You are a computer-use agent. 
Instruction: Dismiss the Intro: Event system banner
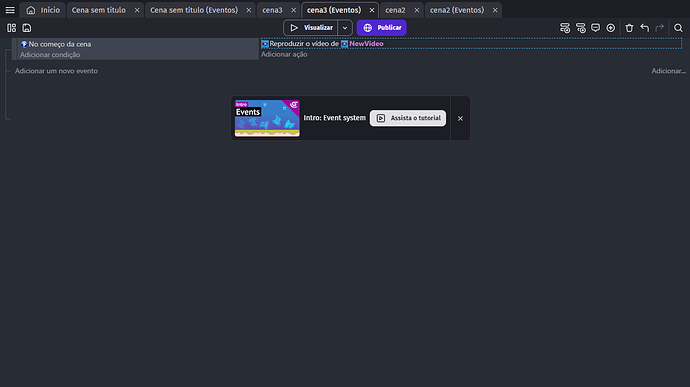pyautogui.click(x=460, y=118)
